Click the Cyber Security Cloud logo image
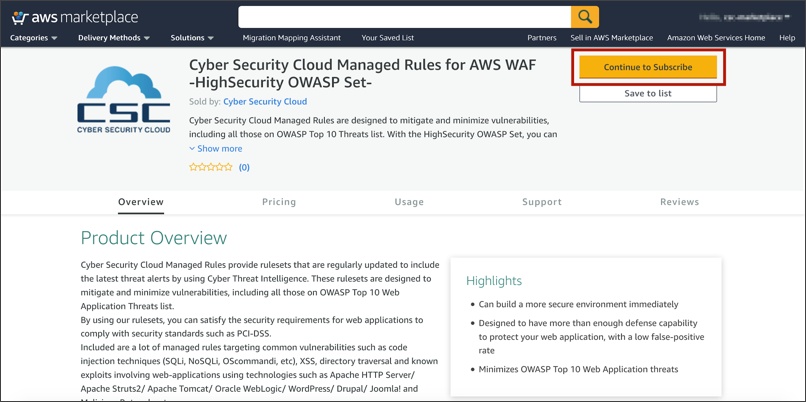 (x=124, y=100)
